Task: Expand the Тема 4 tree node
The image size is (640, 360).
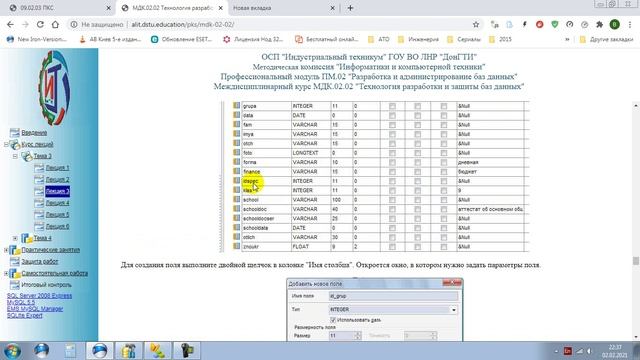Action: point(15,238)
